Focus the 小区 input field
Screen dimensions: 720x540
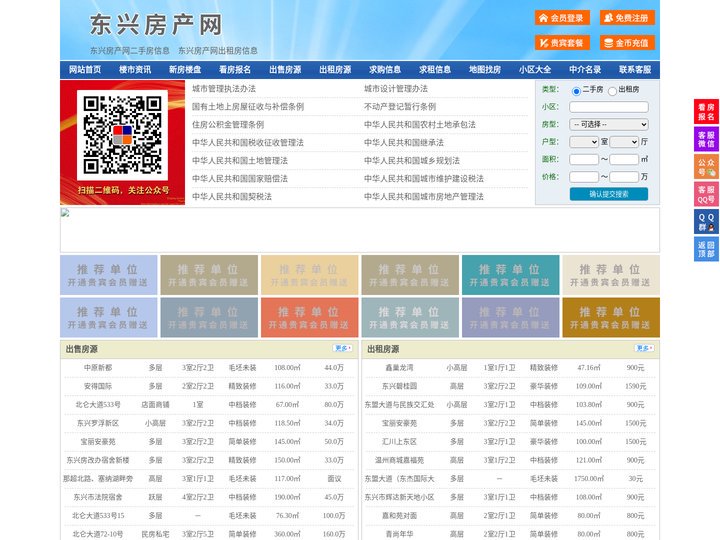point(609,107)
